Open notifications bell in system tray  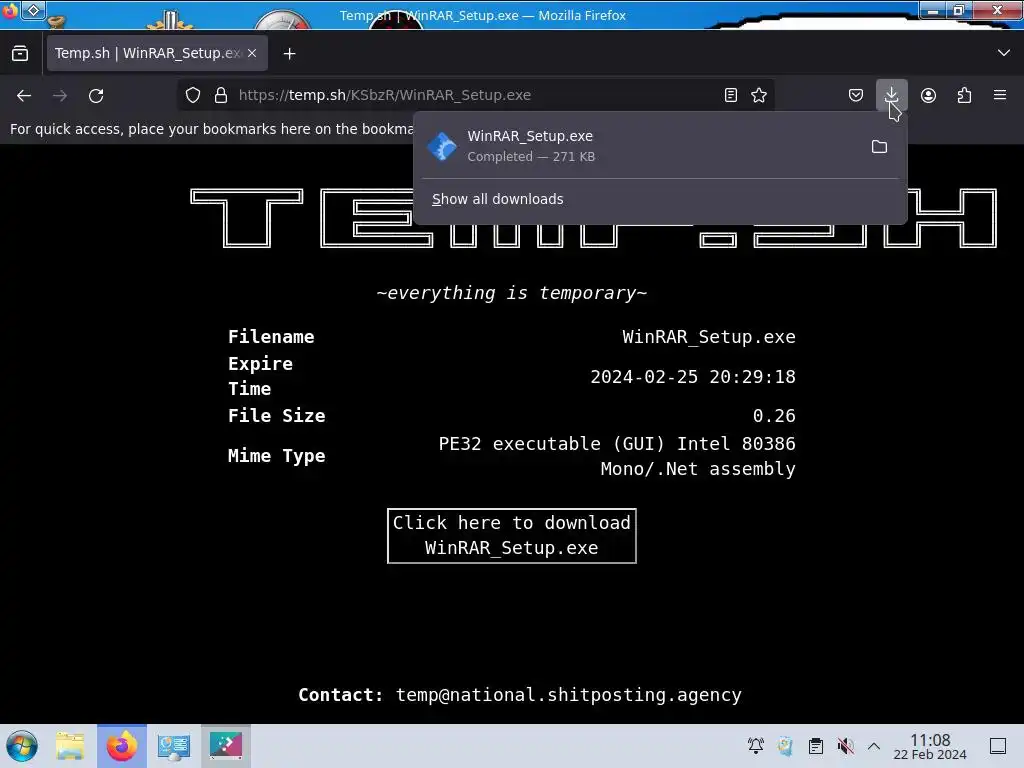(756, 746)
